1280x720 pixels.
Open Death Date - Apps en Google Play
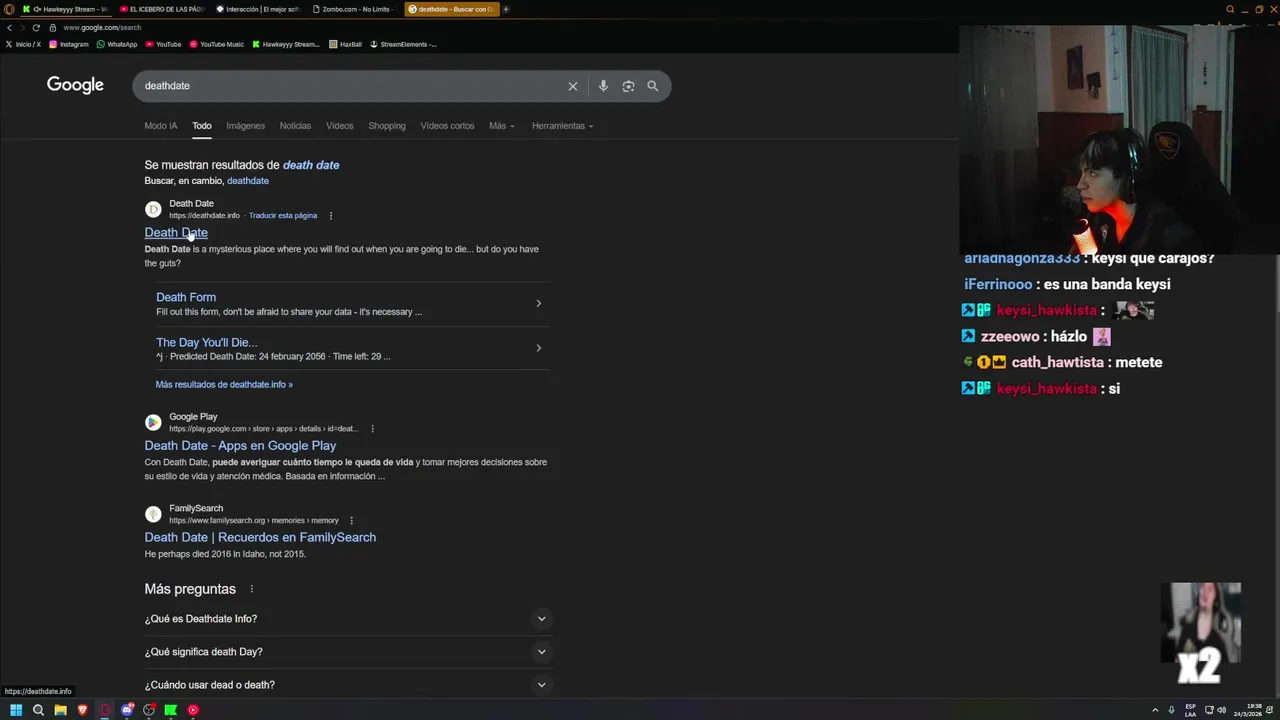point(240,446)
